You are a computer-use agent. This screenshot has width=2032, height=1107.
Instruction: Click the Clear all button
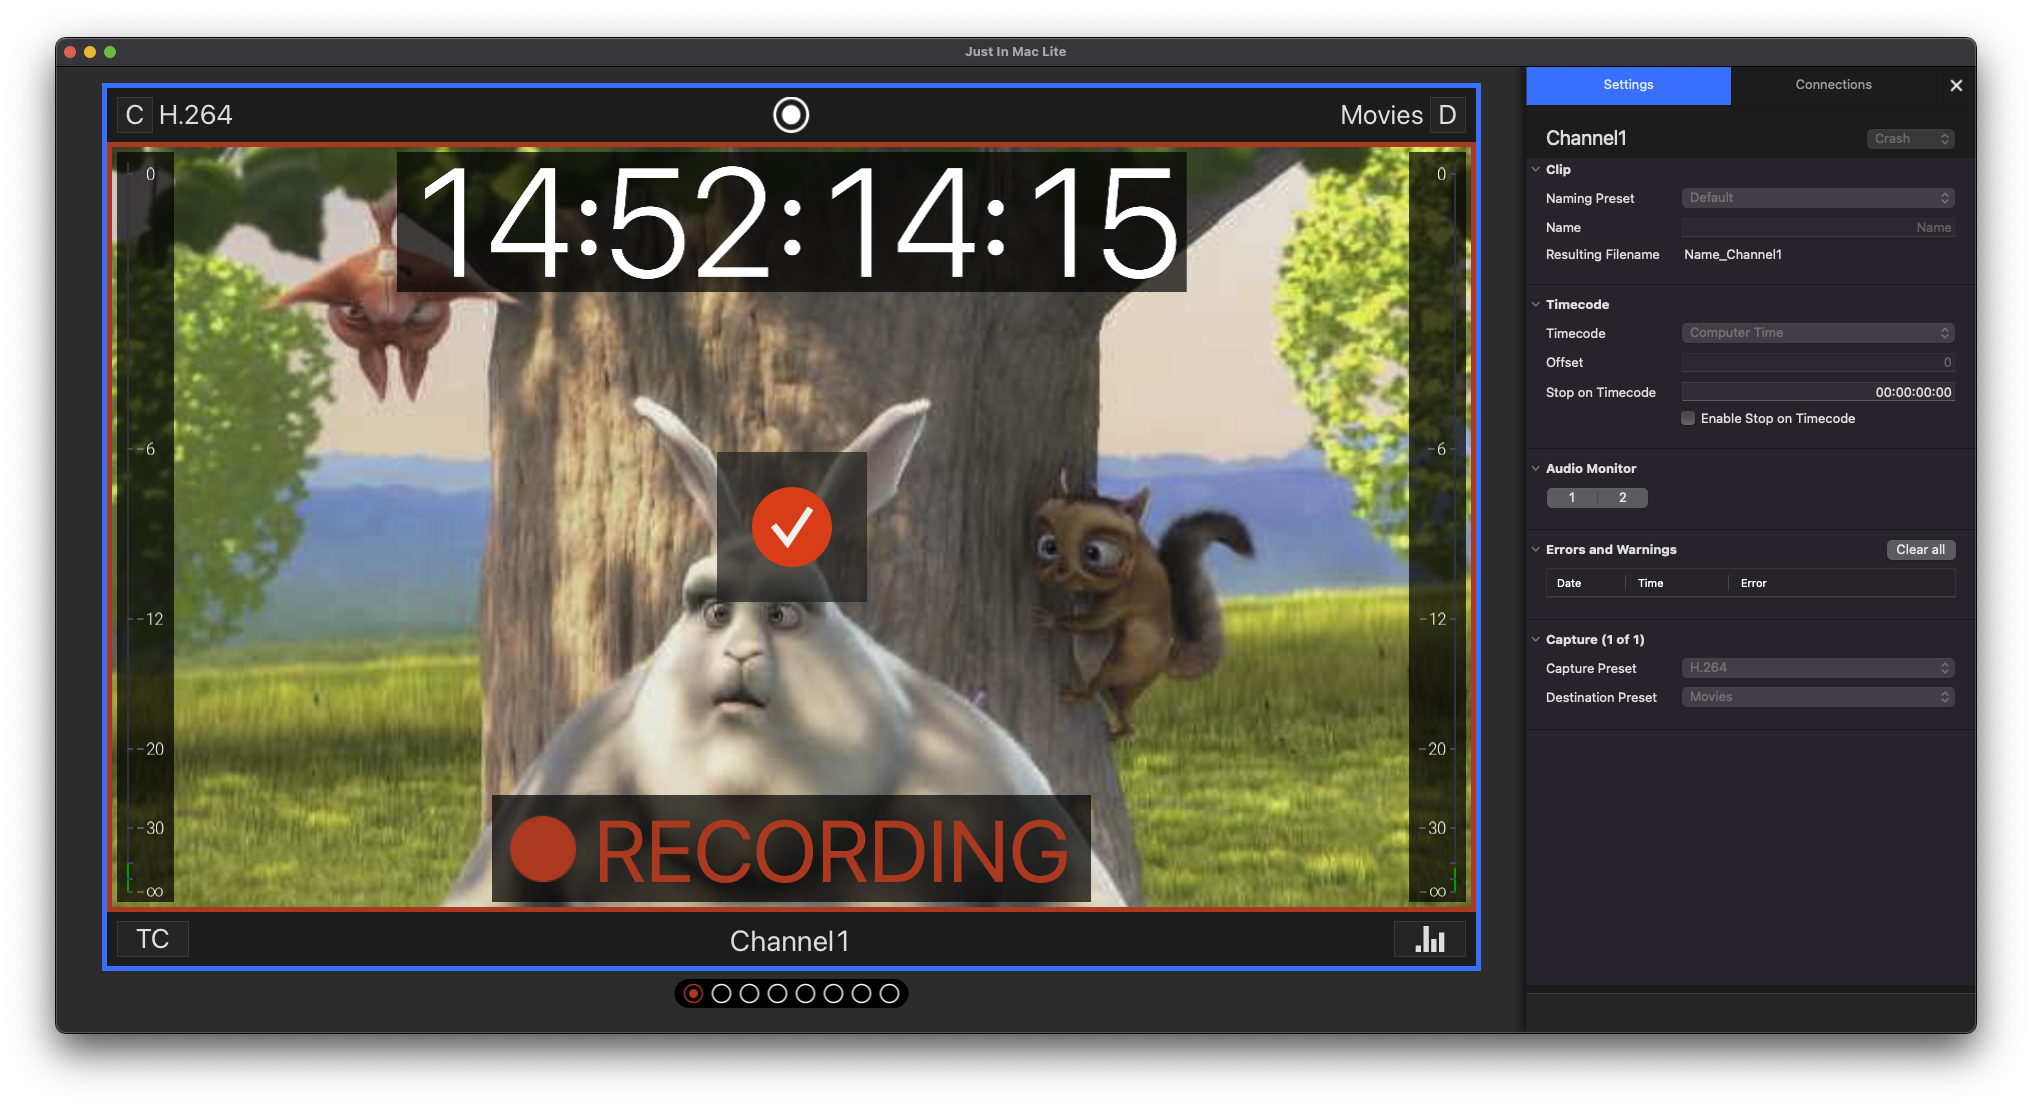tap(1920, 549)
